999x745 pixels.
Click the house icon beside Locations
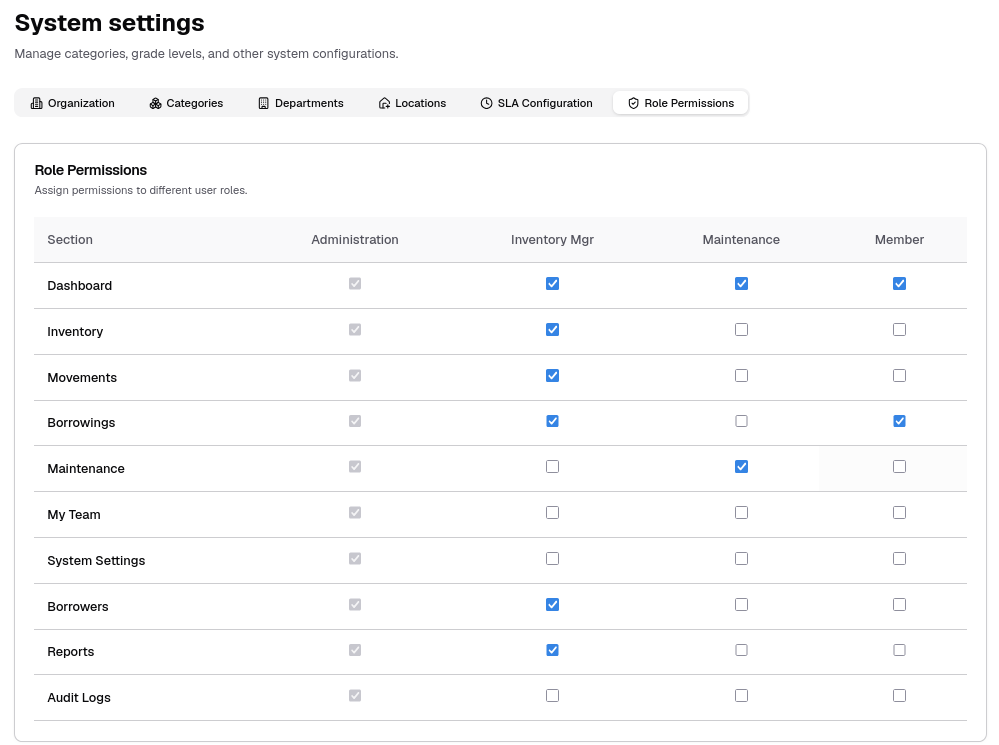click(383, 102)
